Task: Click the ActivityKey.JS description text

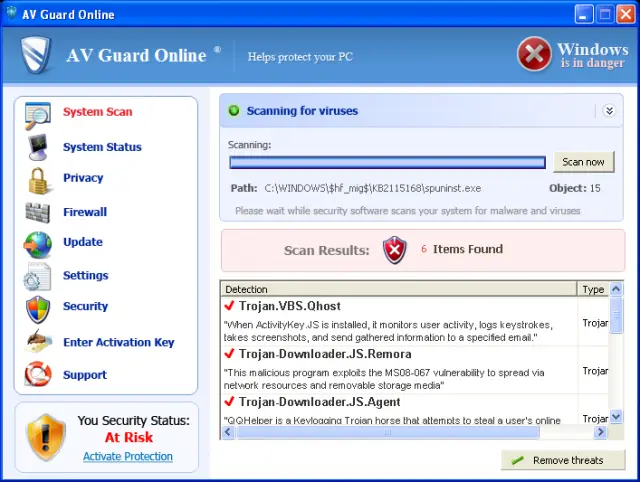Action: click(388, 331)
